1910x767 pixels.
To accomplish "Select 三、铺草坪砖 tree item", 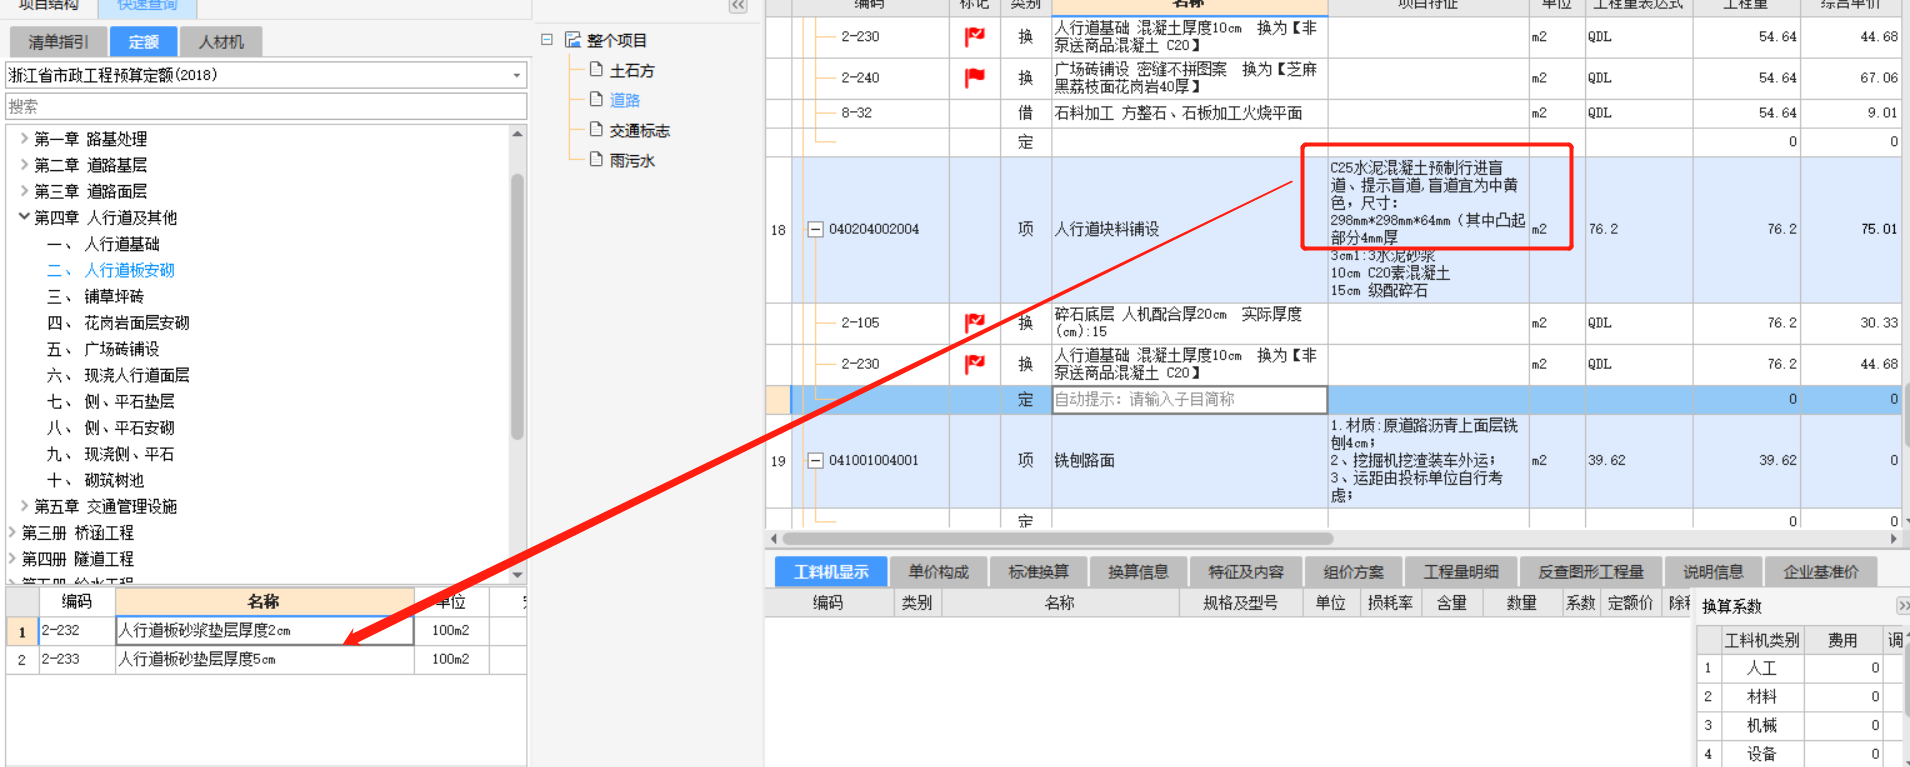I will click(95, 296).
